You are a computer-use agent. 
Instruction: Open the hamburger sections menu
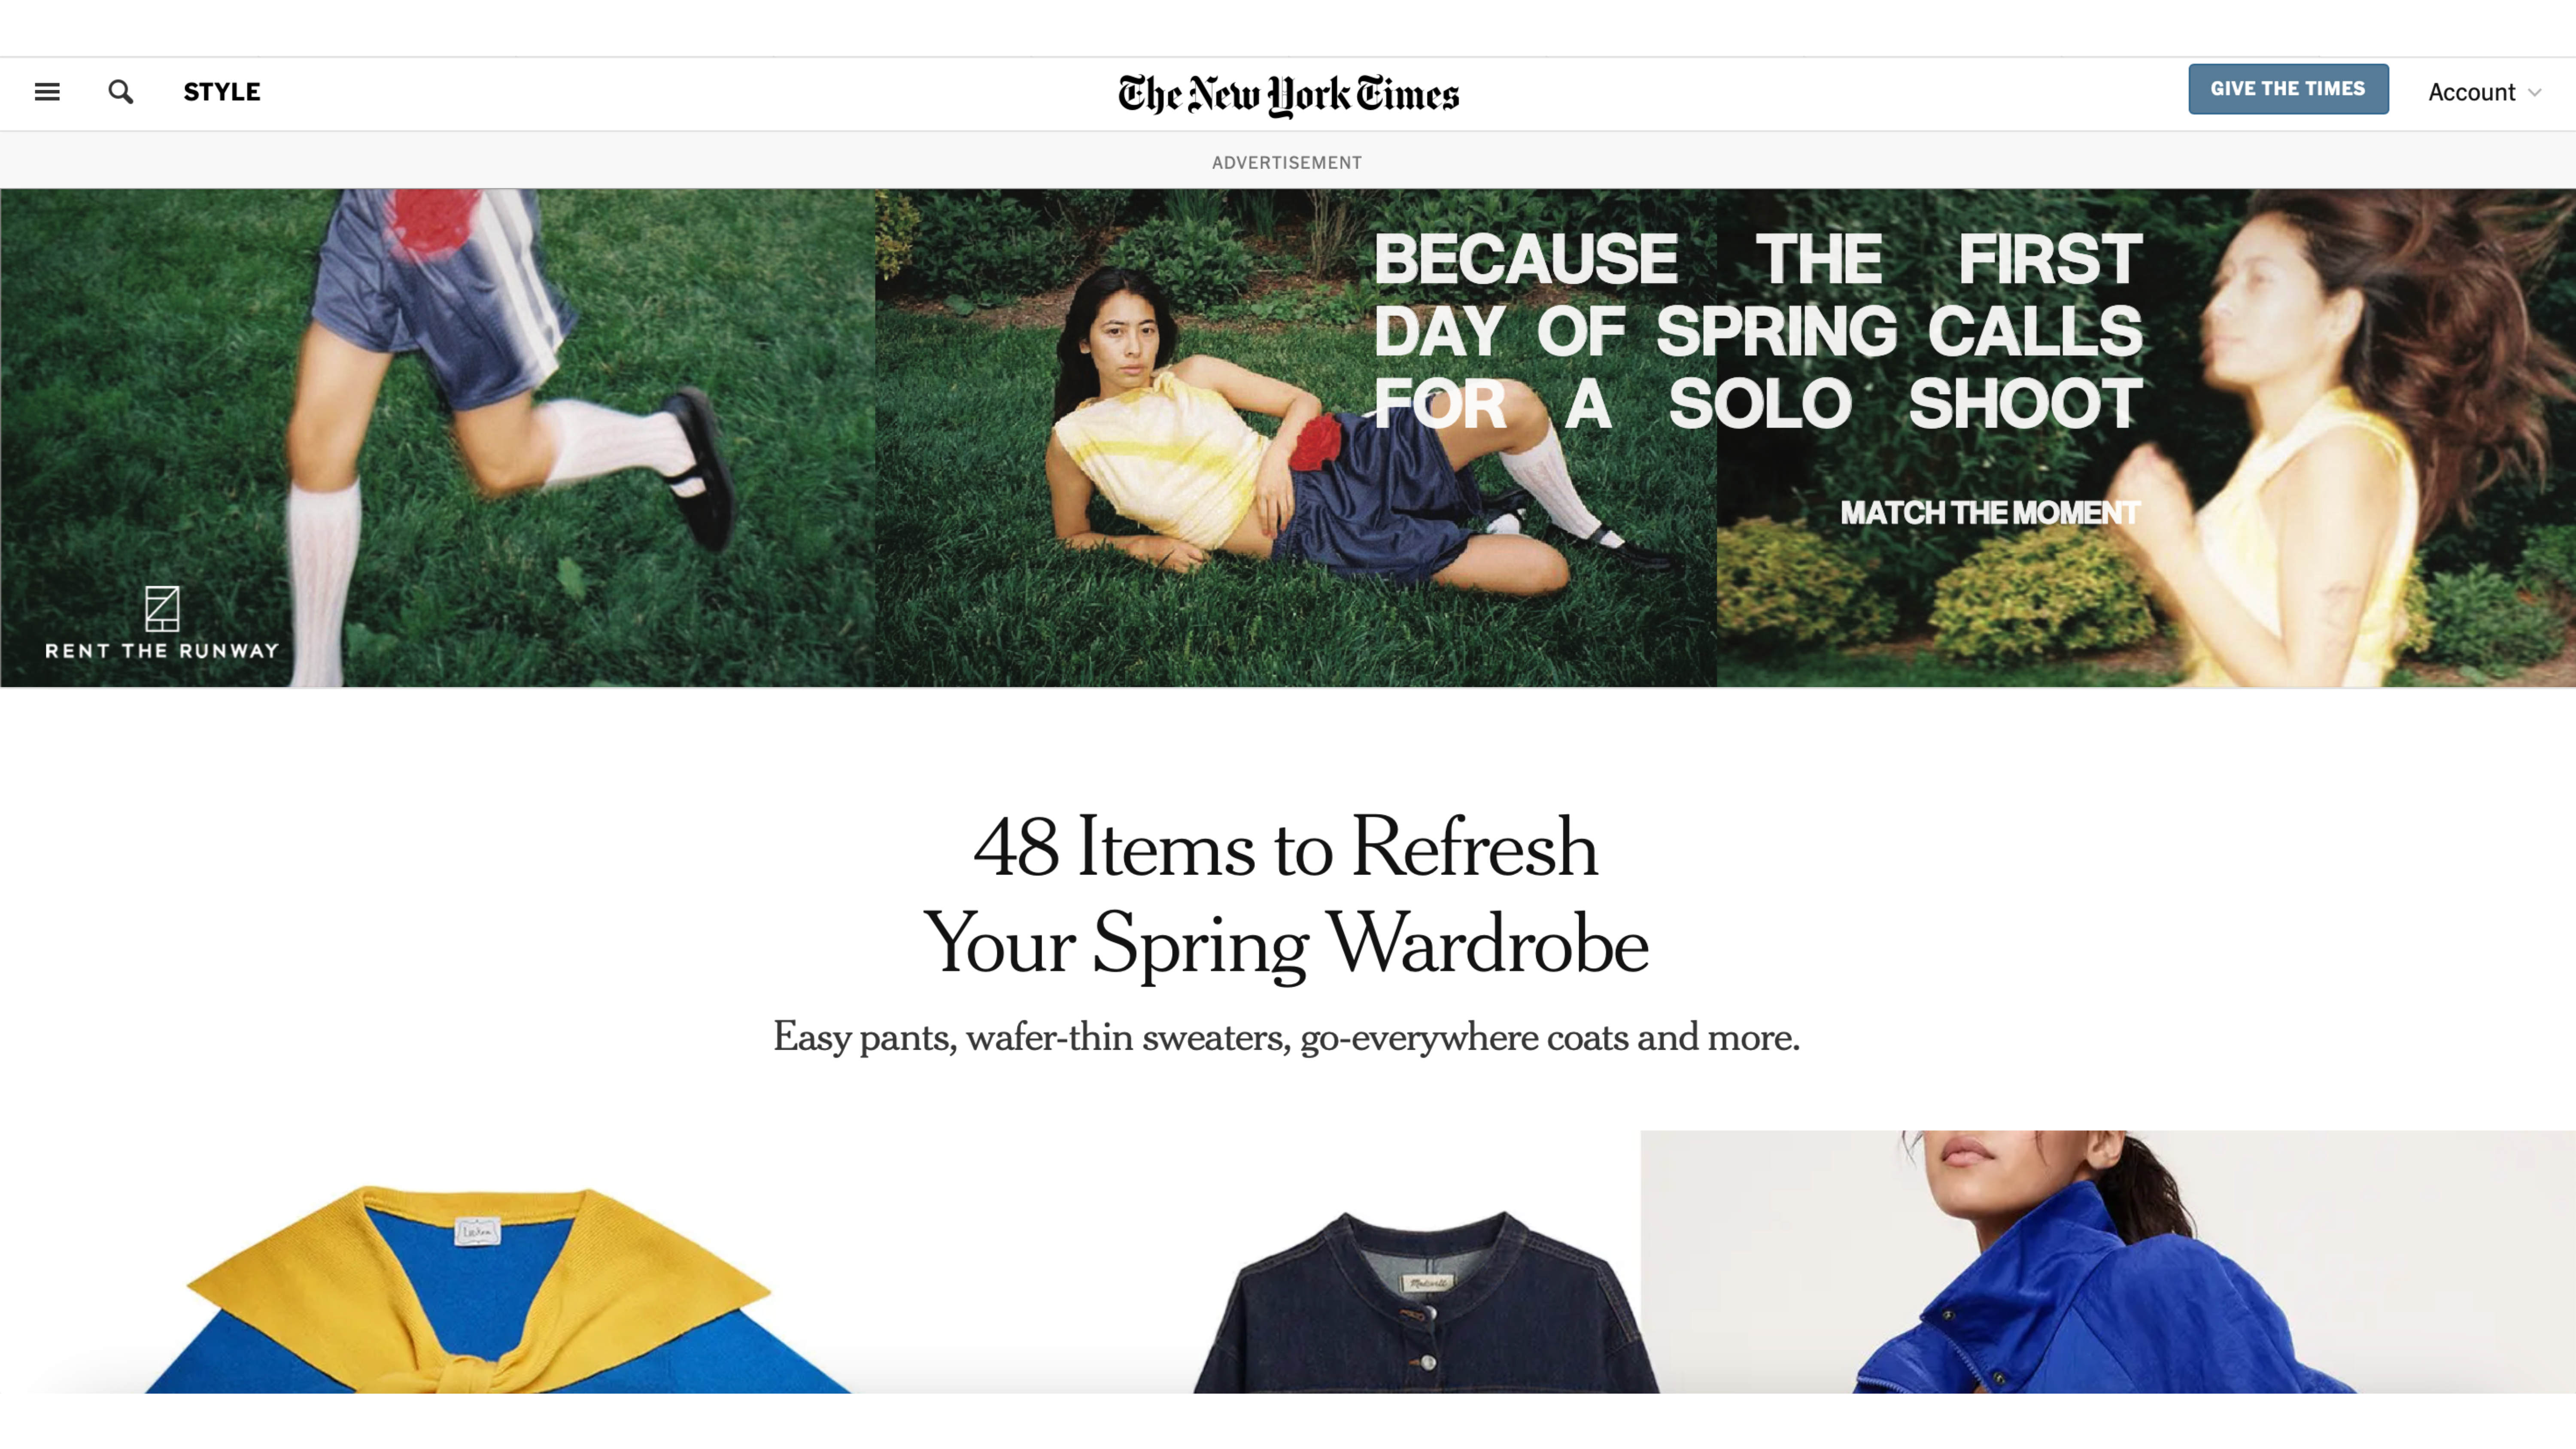(47, 92)
